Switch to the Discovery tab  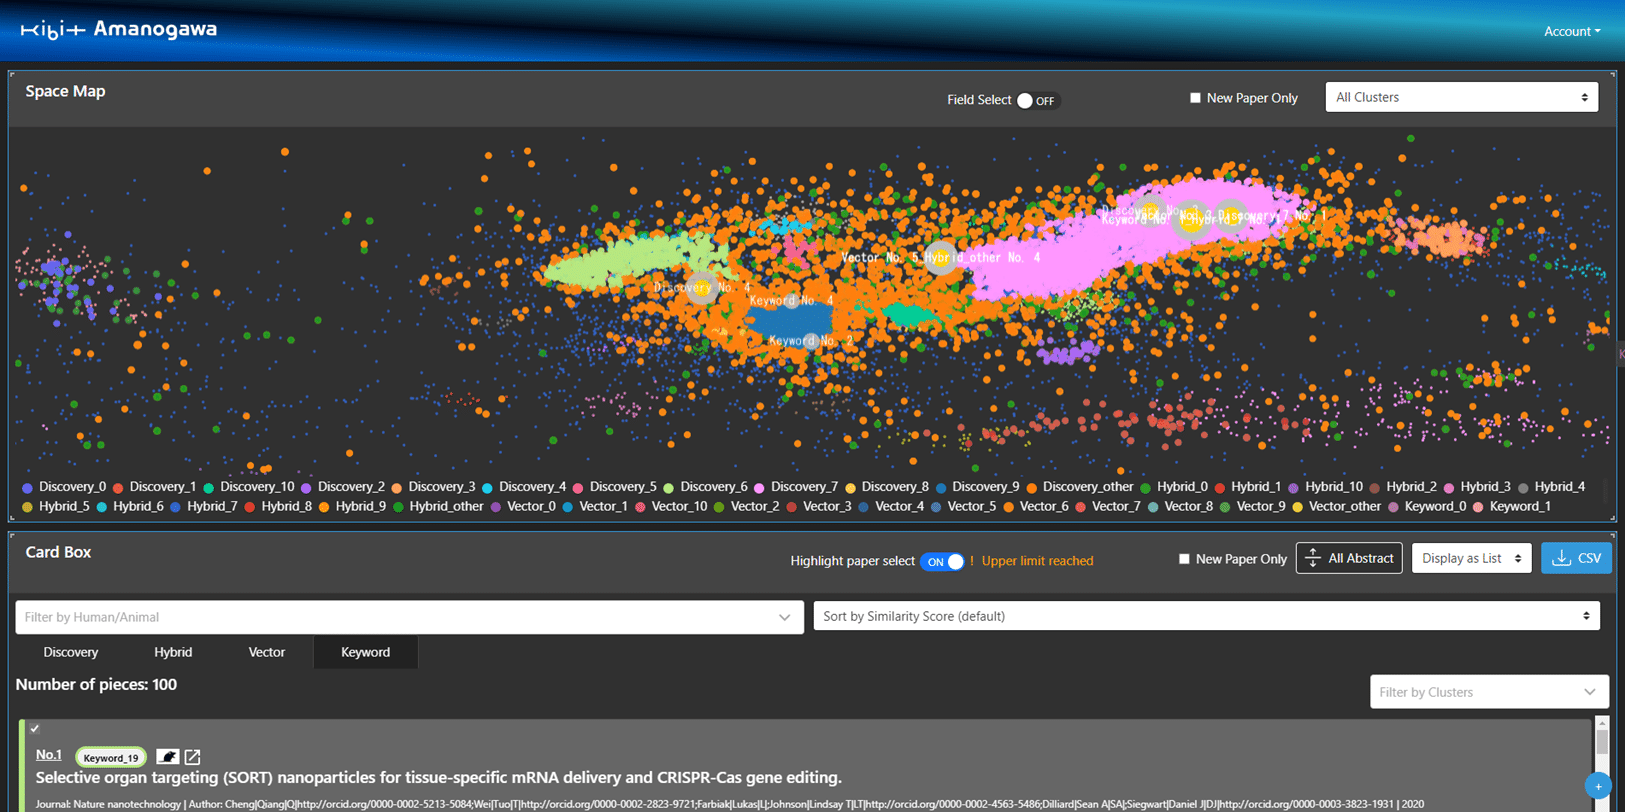(x=71, y=652)
